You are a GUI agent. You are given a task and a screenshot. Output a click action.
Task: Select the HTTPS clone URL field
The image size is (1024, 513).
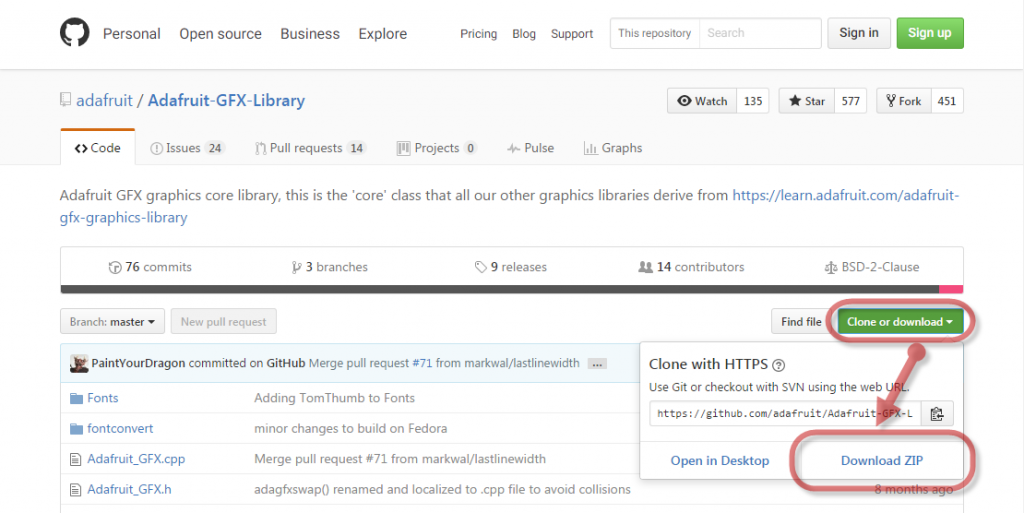pyautogui.click(x=785, y=414)
